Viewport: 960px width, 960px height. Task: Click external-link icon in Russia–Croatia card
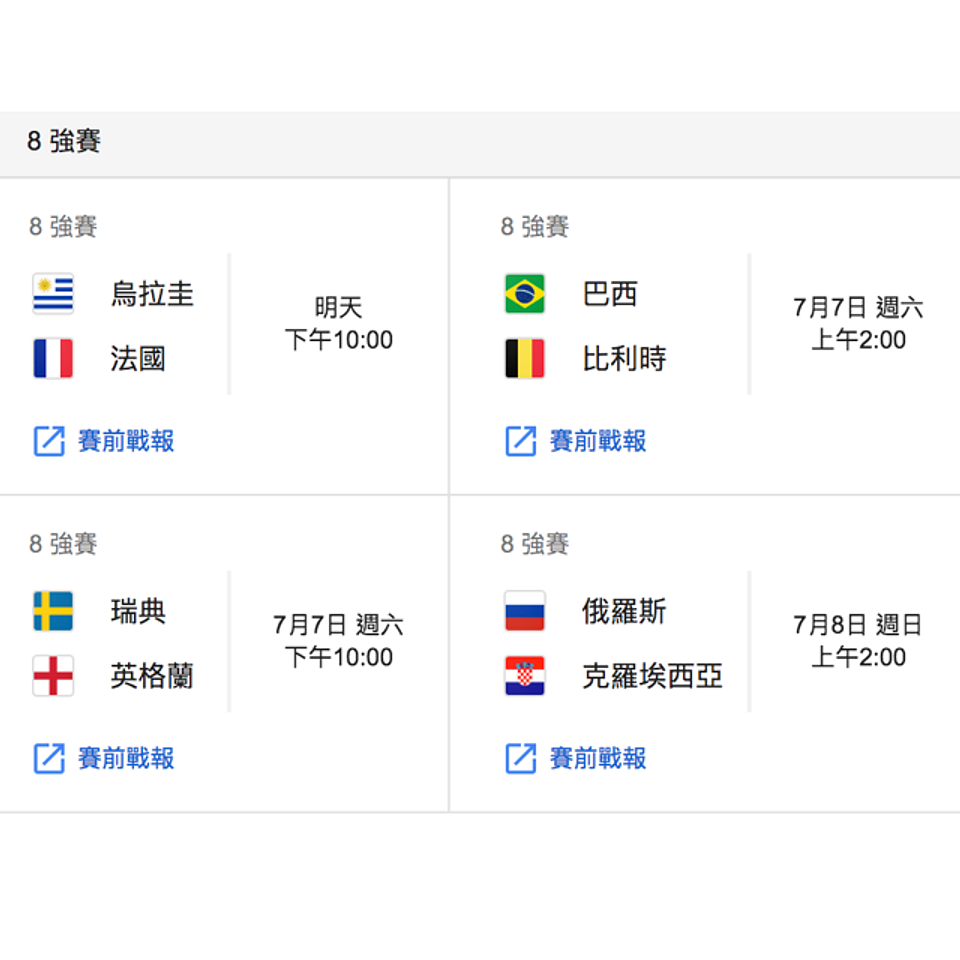tap(520, 758)
